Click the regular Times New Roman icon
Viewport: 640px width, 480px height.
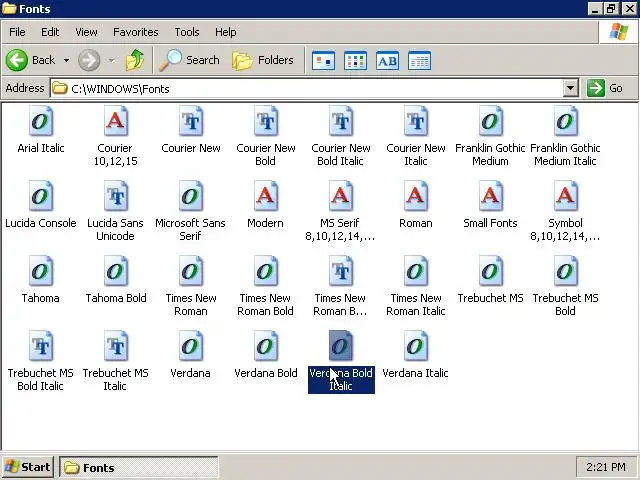pos(191,271)
